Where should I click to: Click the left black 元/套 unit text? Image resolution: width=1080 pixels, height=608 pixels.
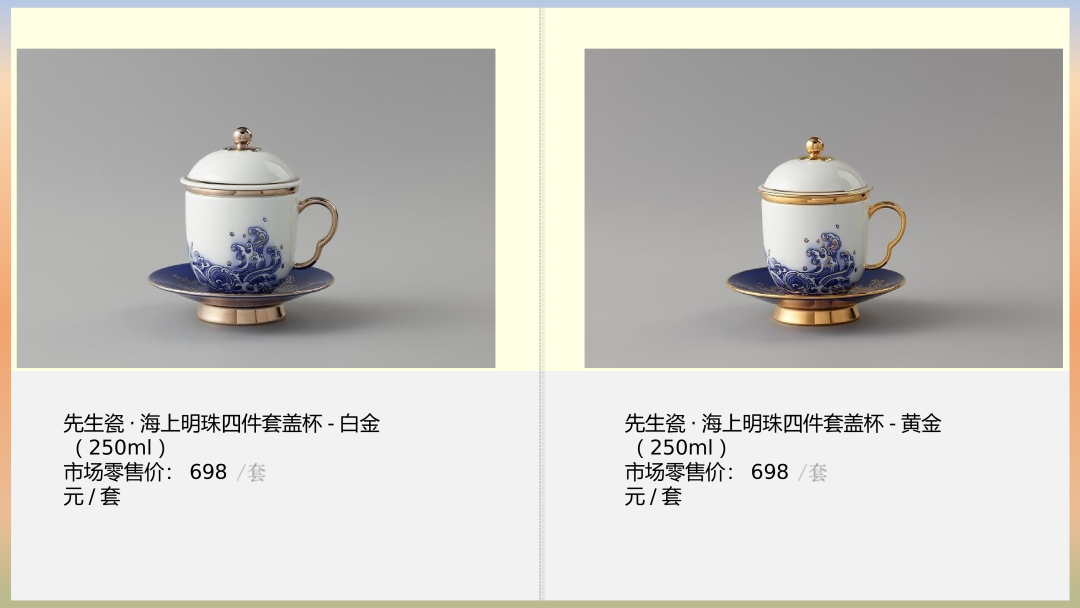92,496
